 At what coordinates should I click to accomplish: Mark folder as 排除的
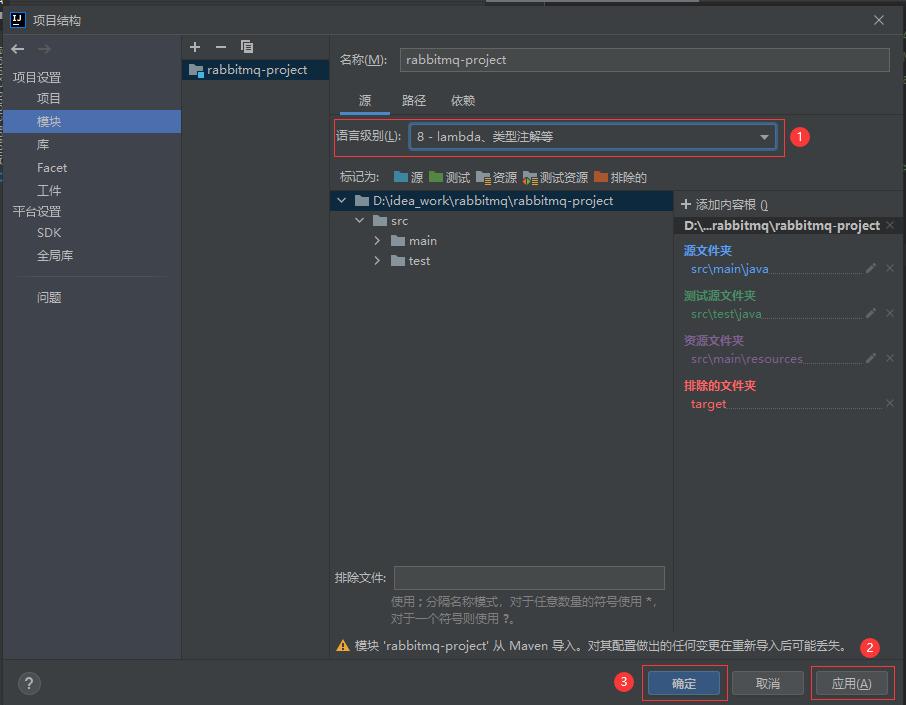[620, 177]
